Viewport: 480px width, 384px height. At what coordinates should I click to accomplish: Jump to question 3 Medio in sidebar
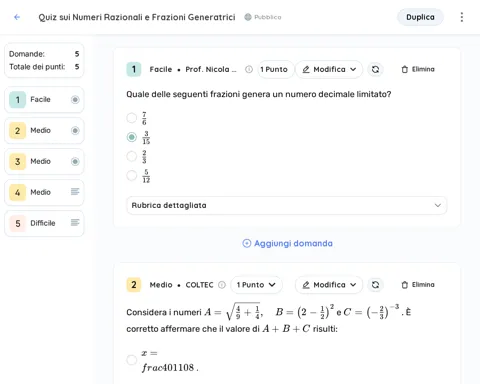(44, 161)
